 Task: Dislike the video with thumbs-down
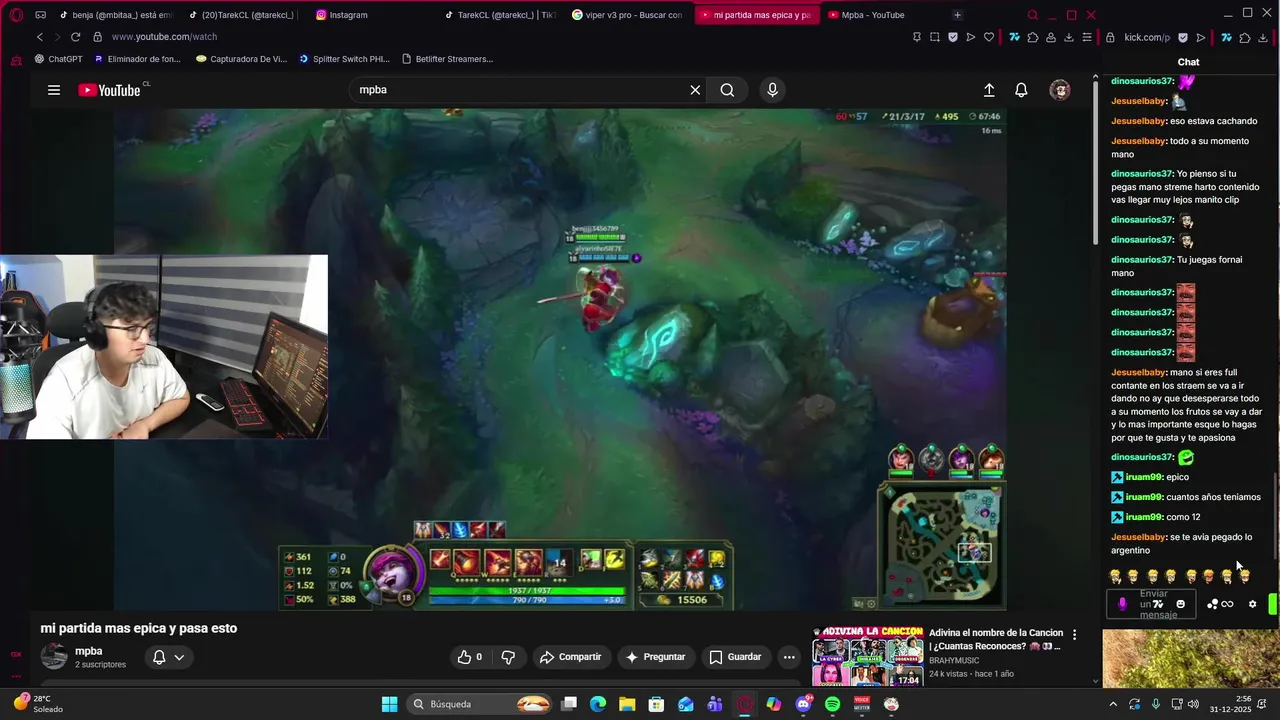pos(508,657)
